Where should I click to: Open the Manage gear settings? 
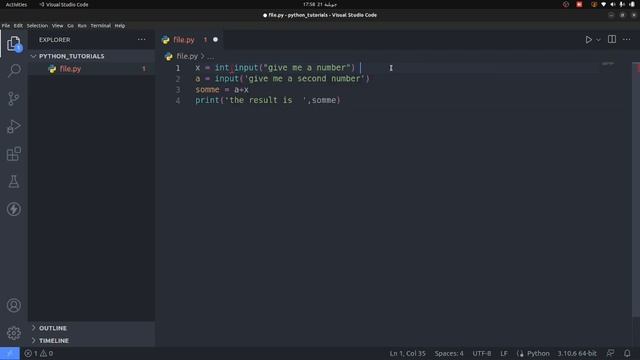click(14, 333)
